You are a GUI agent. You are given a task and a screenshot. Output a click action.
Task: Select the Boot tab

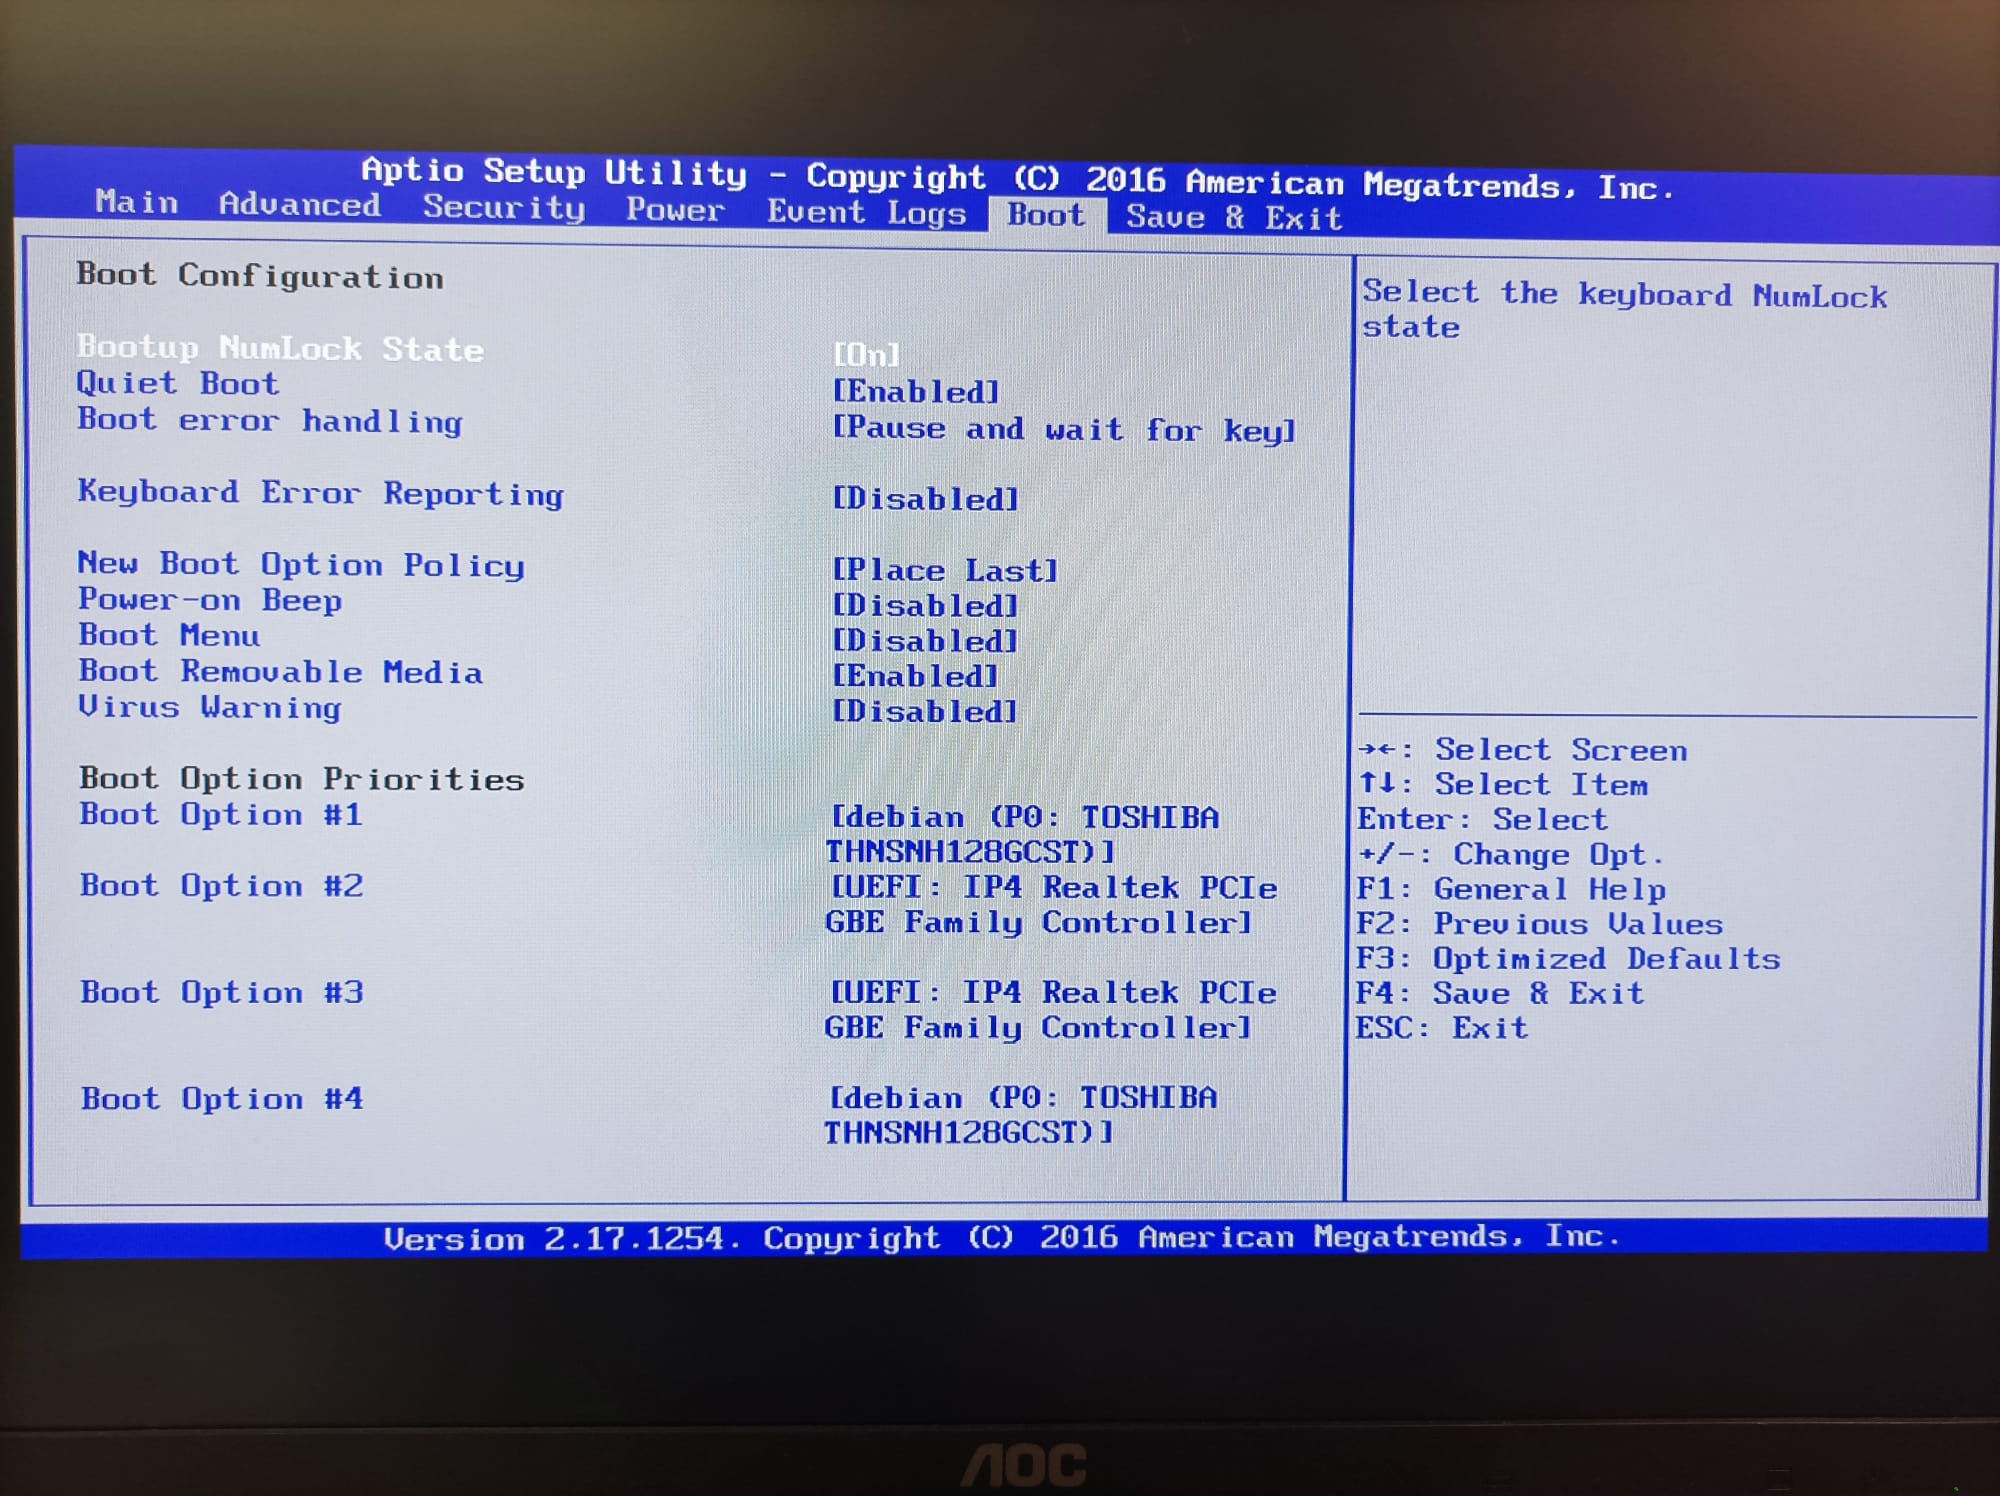point(1046,215)
